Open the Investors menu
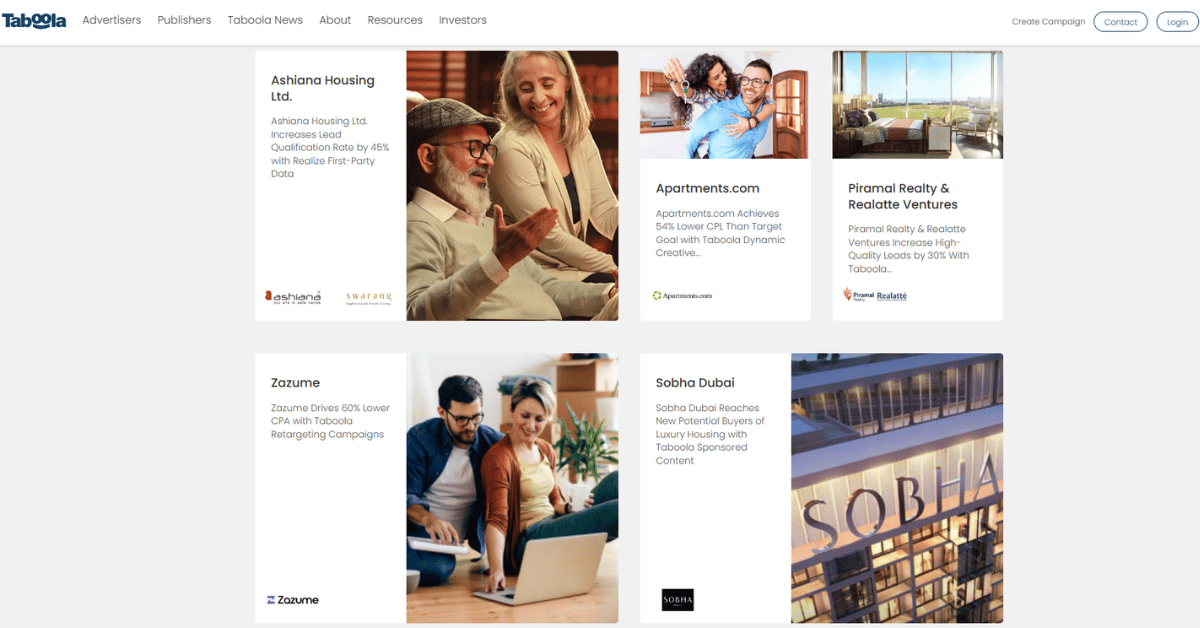The image size is (1200, 628). [463, 20]
